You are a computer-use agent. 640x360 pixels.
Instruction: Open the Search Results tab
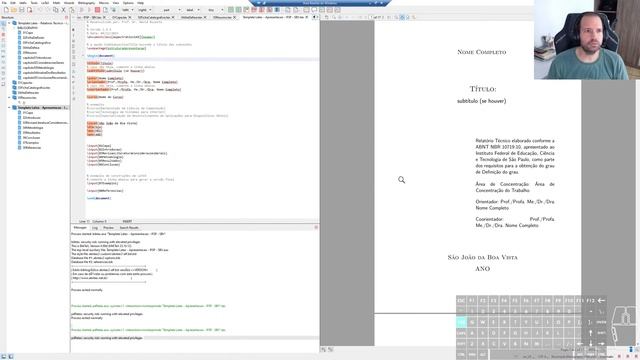tap(129, 228)
